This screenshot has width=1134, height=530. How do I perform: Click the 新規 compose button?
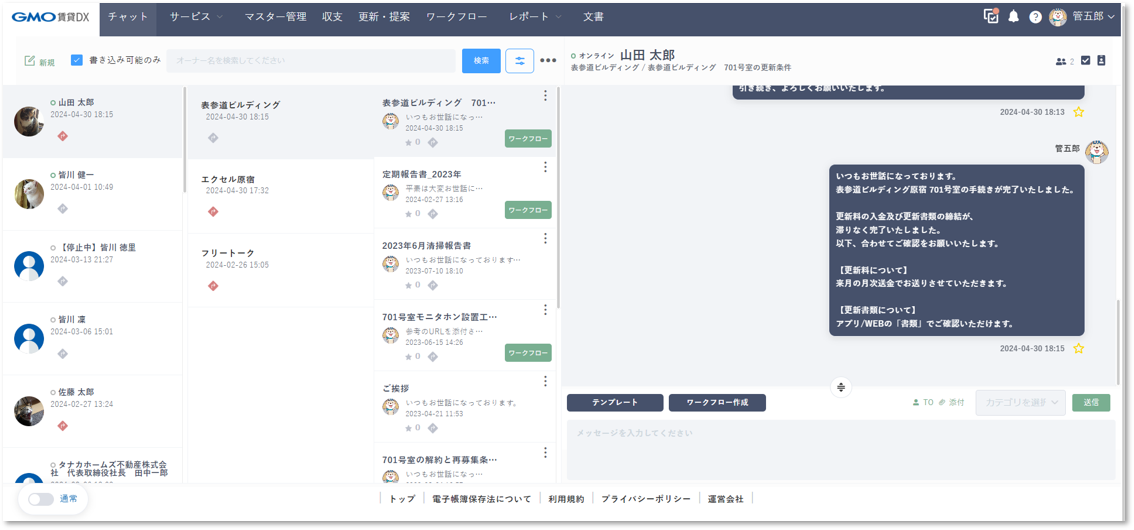40,61
